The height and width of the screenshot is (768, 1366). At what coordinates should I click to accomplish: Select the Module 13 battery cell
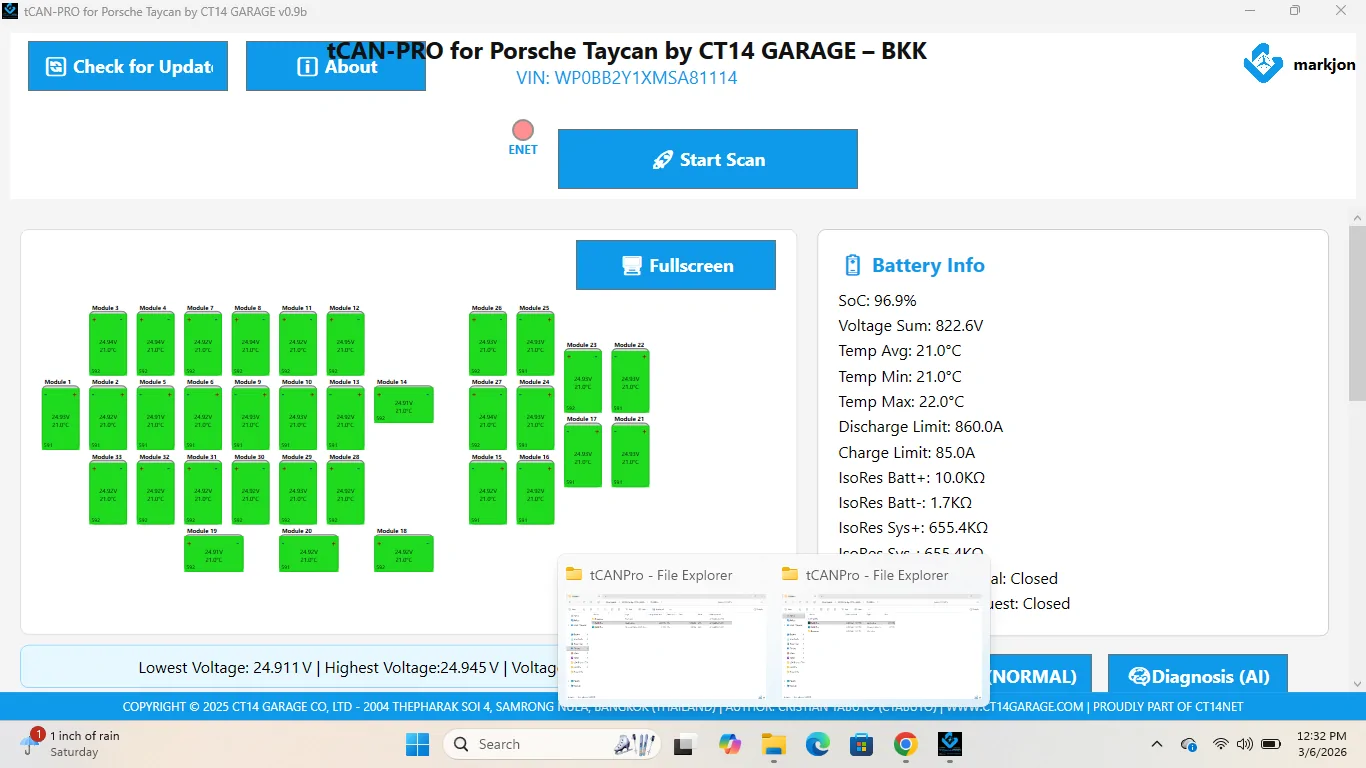pyautogui.click(x=345, y=418)
